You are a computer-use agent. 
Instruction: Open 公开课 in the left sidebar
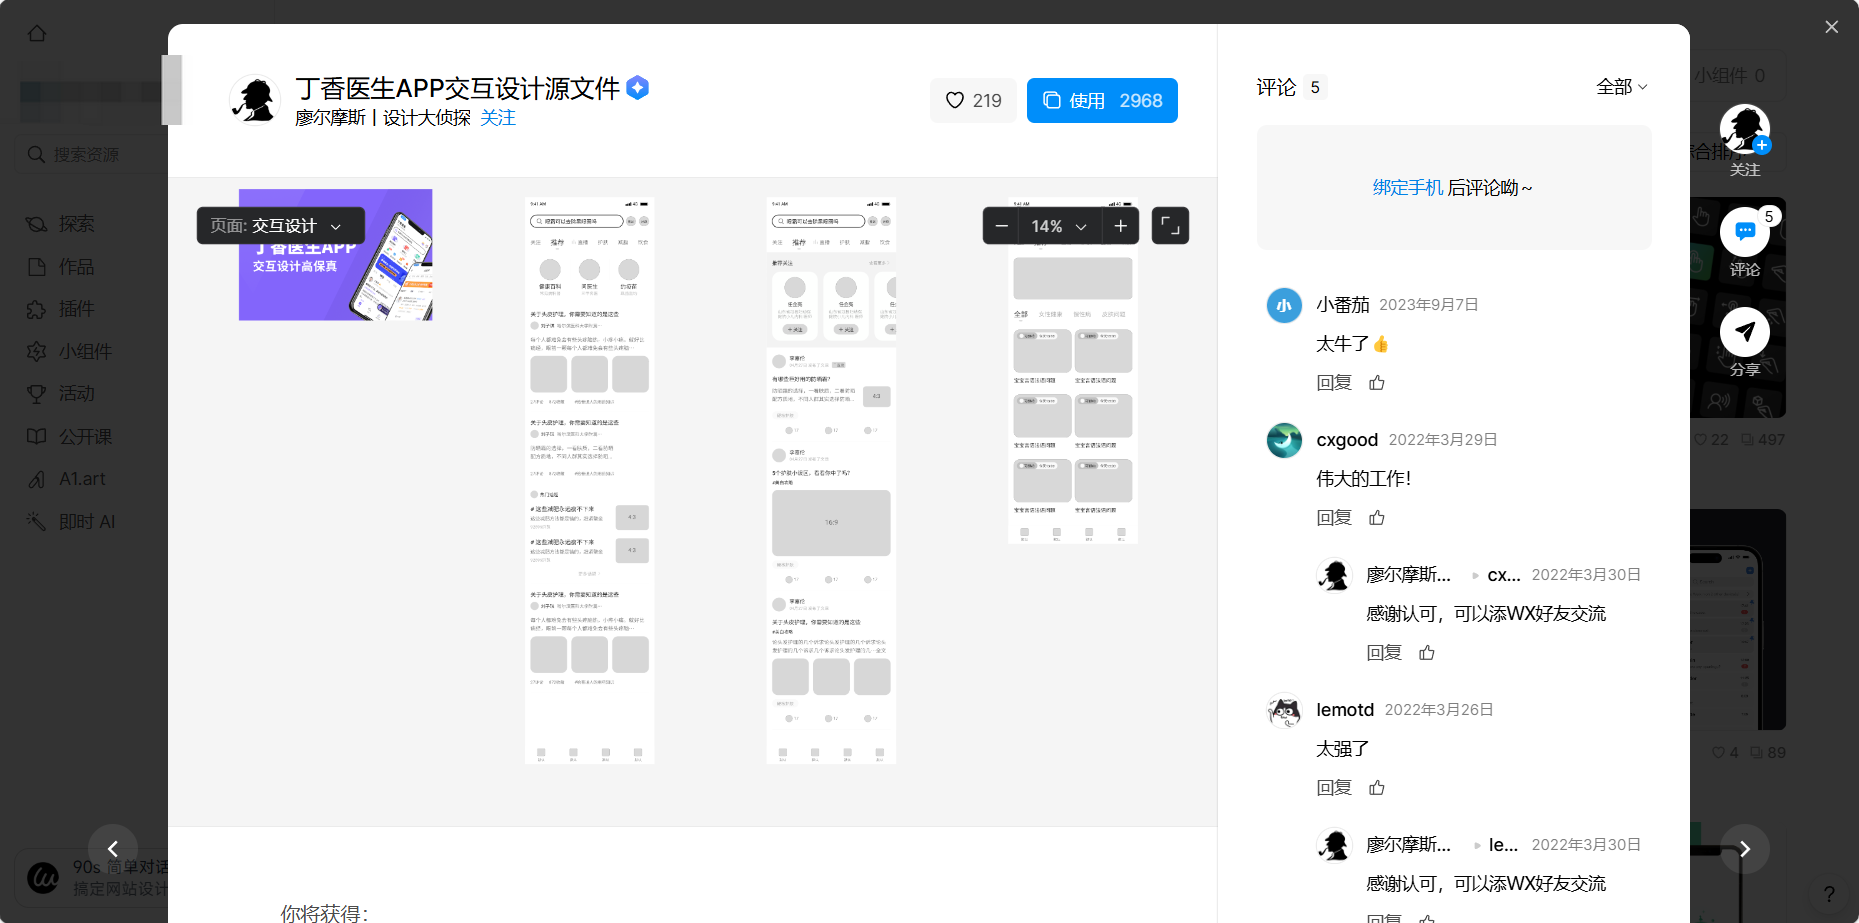[85, 437]
